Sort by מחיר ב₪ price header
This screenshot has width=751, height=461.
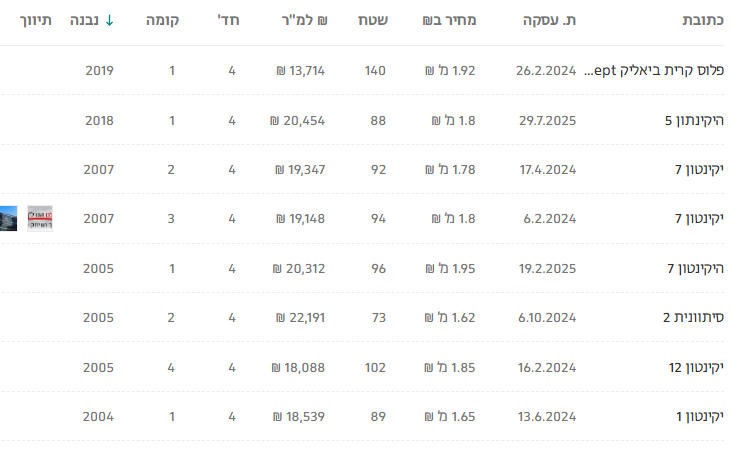(451, 20)
